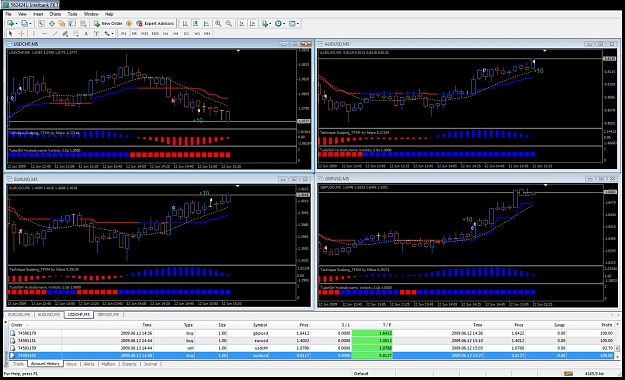Click the New Order button

[108, 24]
